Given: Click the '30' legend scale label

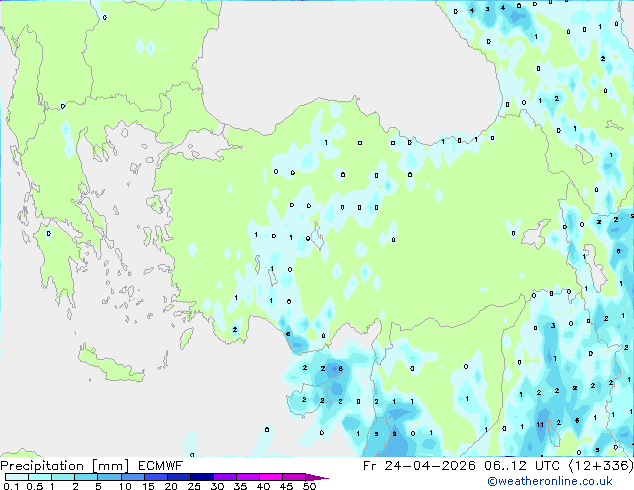Looking at the screenshot, I should pos(217,486).
